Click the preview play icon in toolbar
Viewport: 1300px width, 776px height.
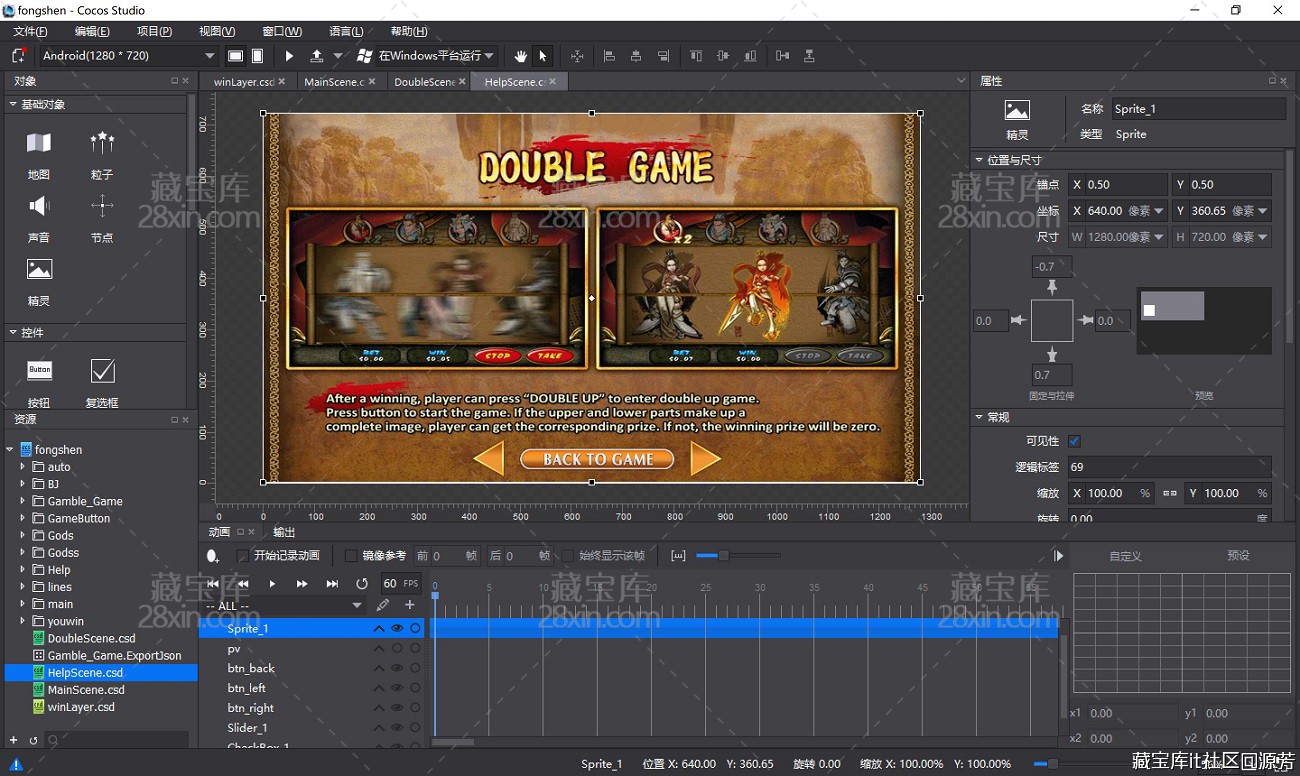click(x=290, y=56)
